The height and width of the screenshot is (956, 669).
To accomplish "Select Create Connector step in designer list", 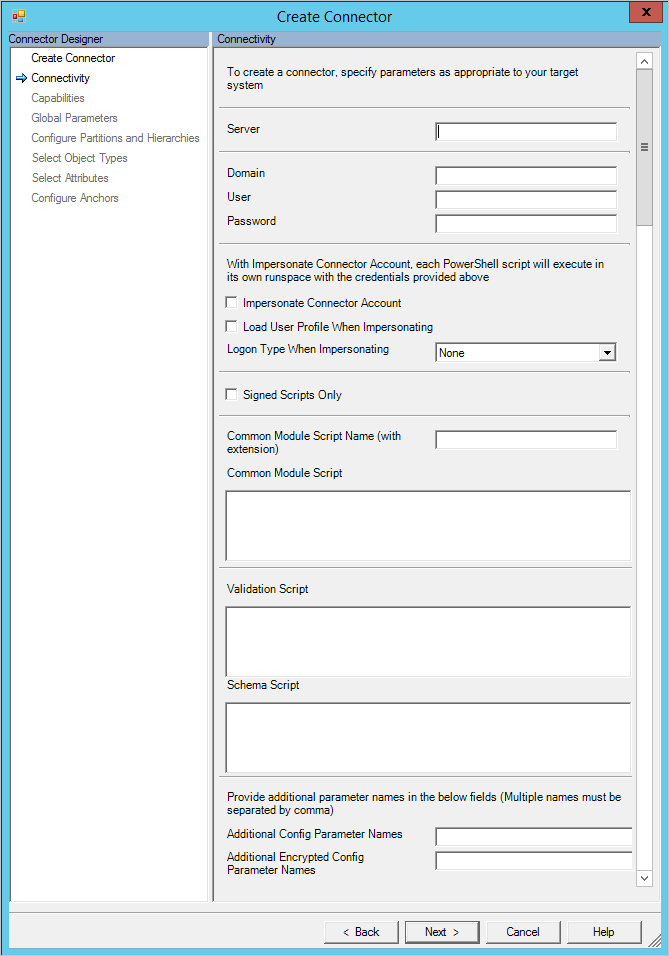I will [x=73, y=58].
